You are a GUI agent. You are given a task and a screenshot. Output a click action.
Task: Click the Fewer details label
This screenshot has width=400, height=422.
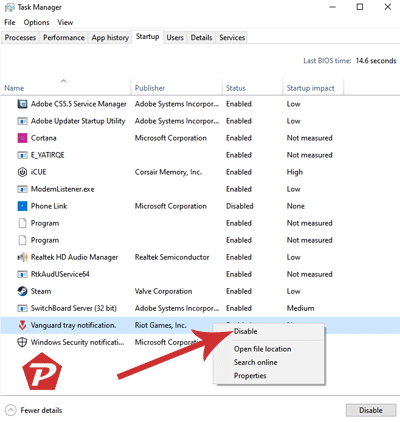coord(41,410)
